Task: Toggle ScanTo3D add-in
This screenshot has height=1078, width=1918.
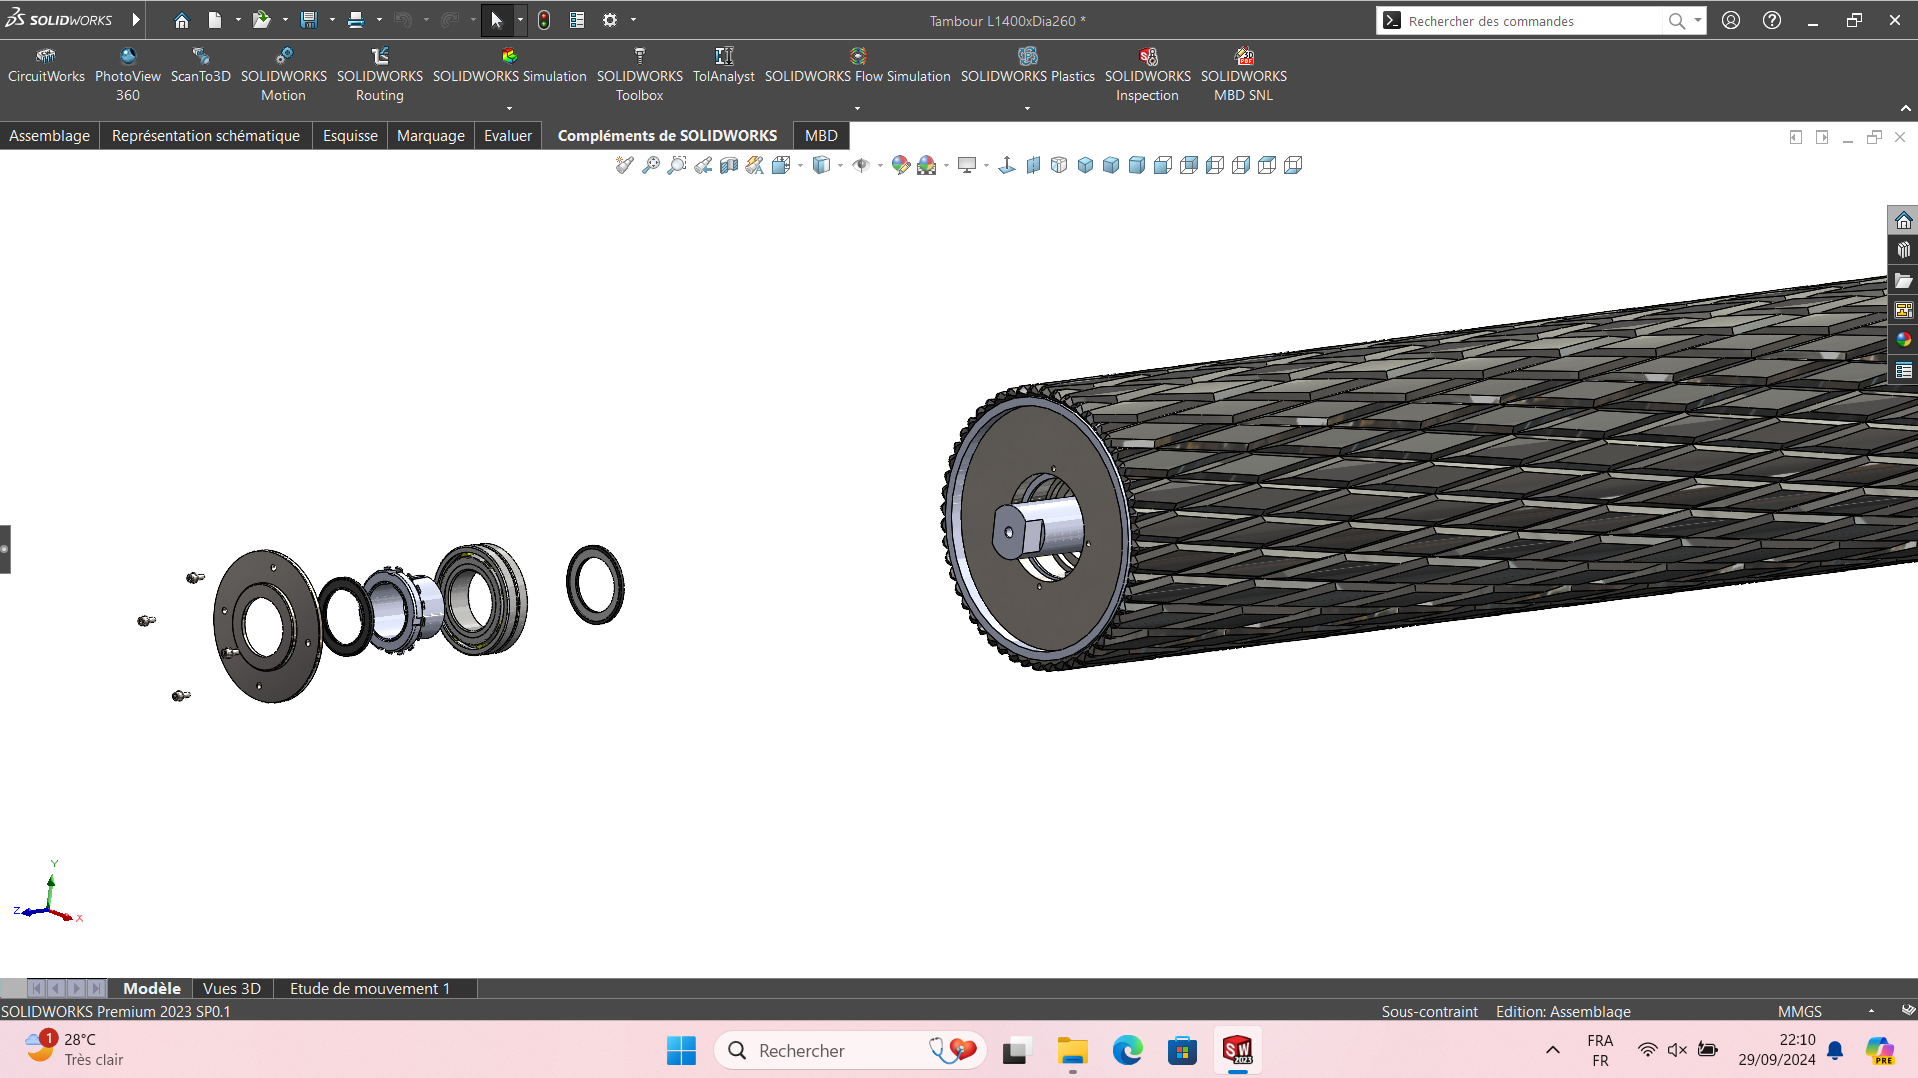Action: click(x=201, y=66)
